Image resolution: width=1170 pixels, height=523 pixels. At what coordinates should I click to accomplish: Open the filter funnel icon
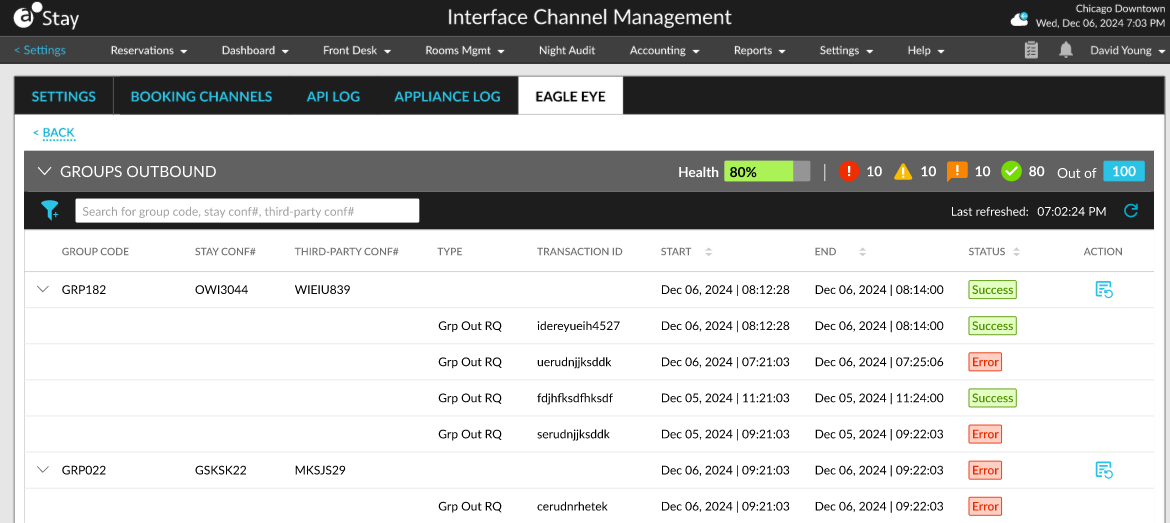[x=50, y=211]
